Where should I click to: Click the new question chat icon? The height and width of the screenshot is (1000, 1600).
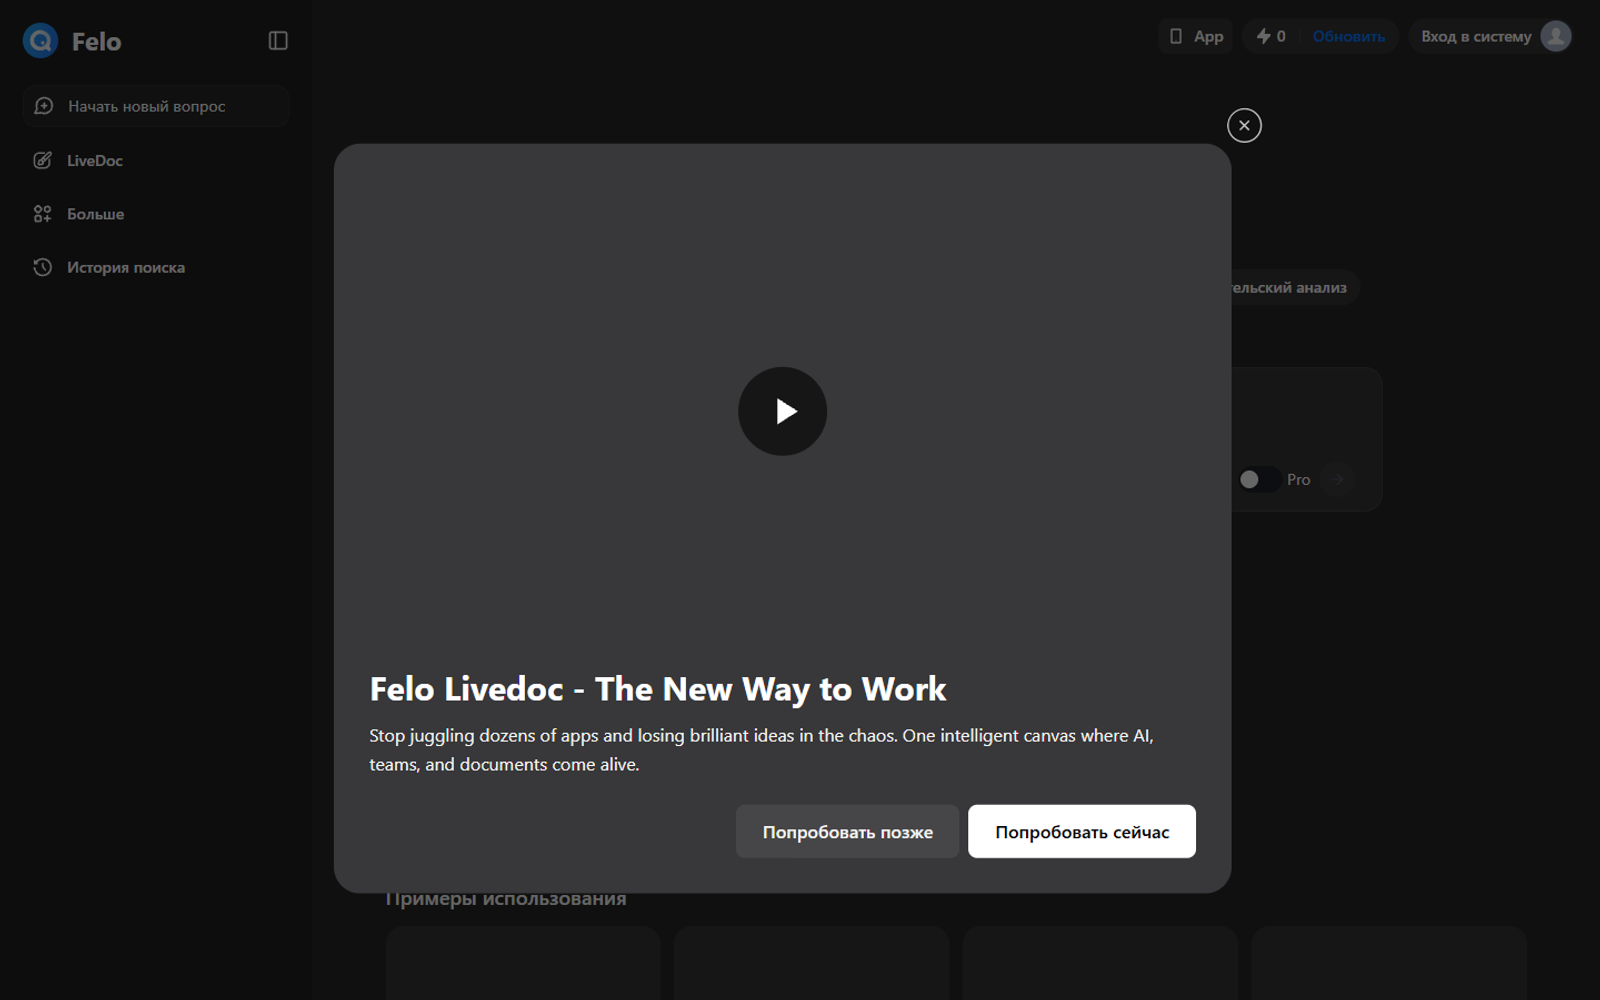(x=43, y=106)
